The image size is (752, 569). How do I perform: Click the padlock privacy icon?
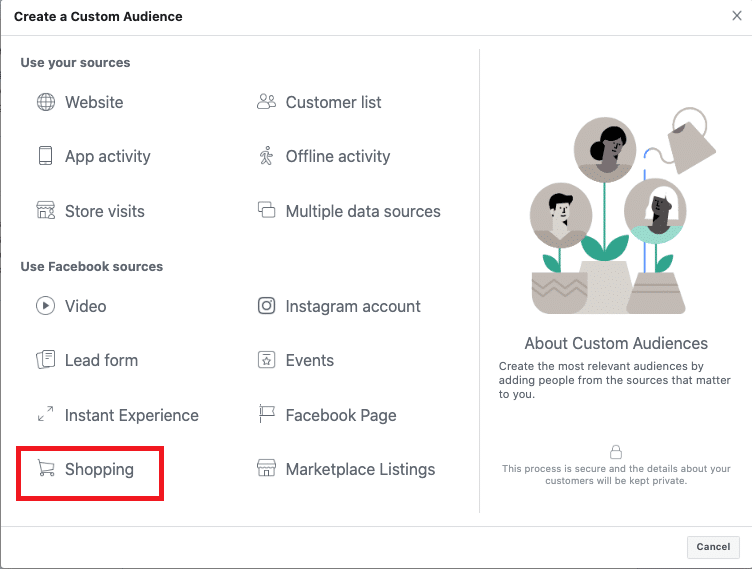coord(616,451)
